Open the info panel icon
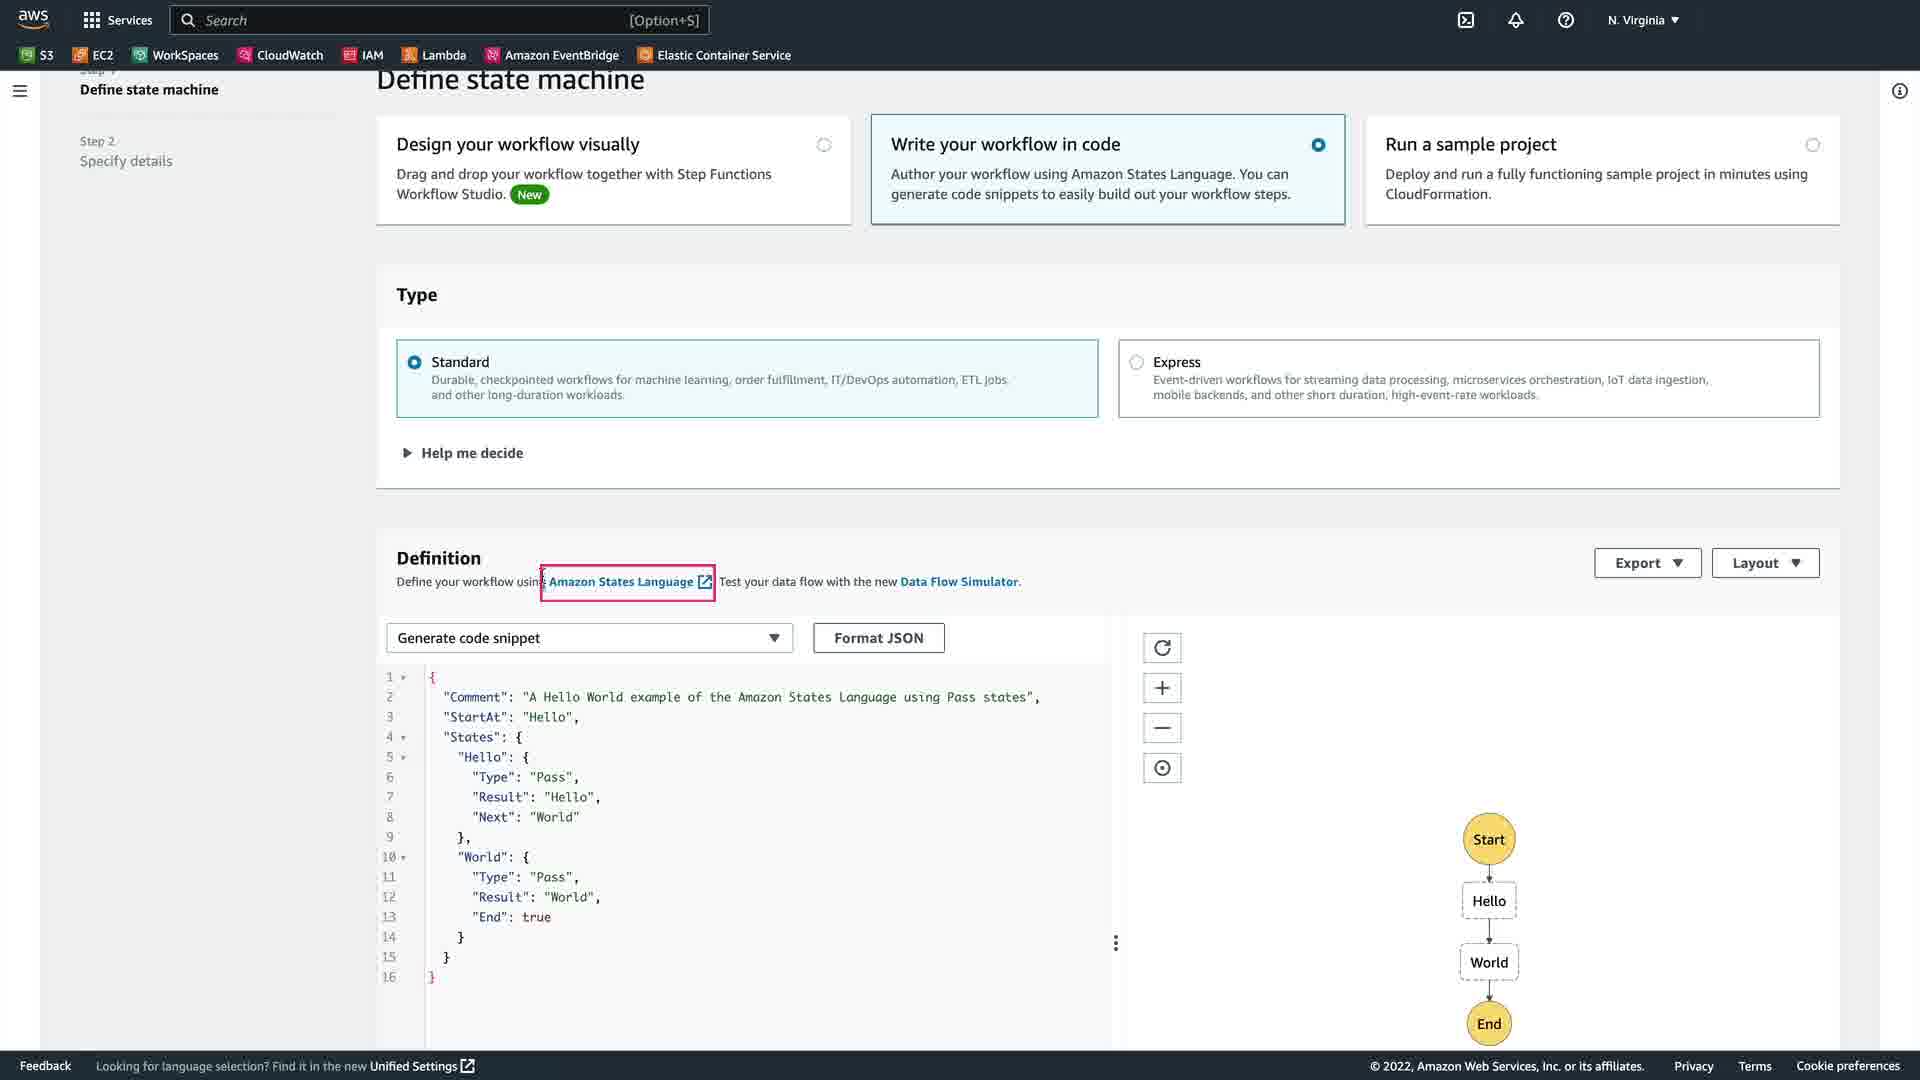This screenshot has height=1080, width=1920. tap(1899, 91)
